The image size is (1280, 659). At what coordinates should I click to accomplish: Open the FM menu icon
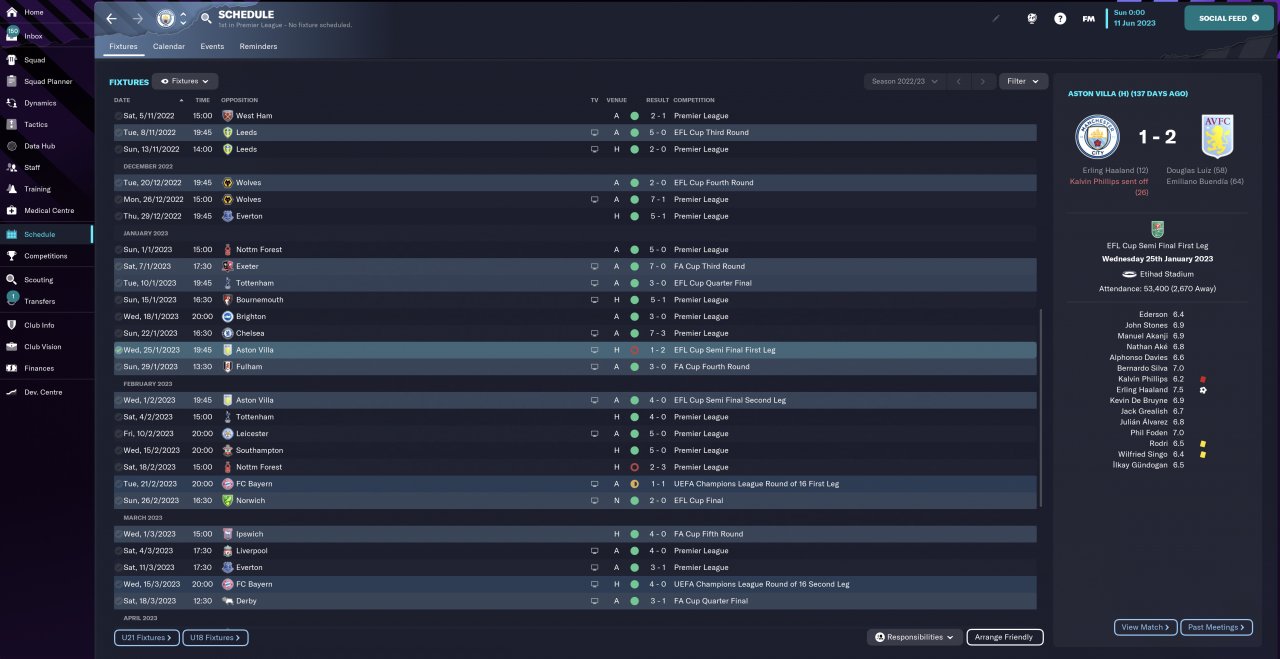pos(1088,18)
